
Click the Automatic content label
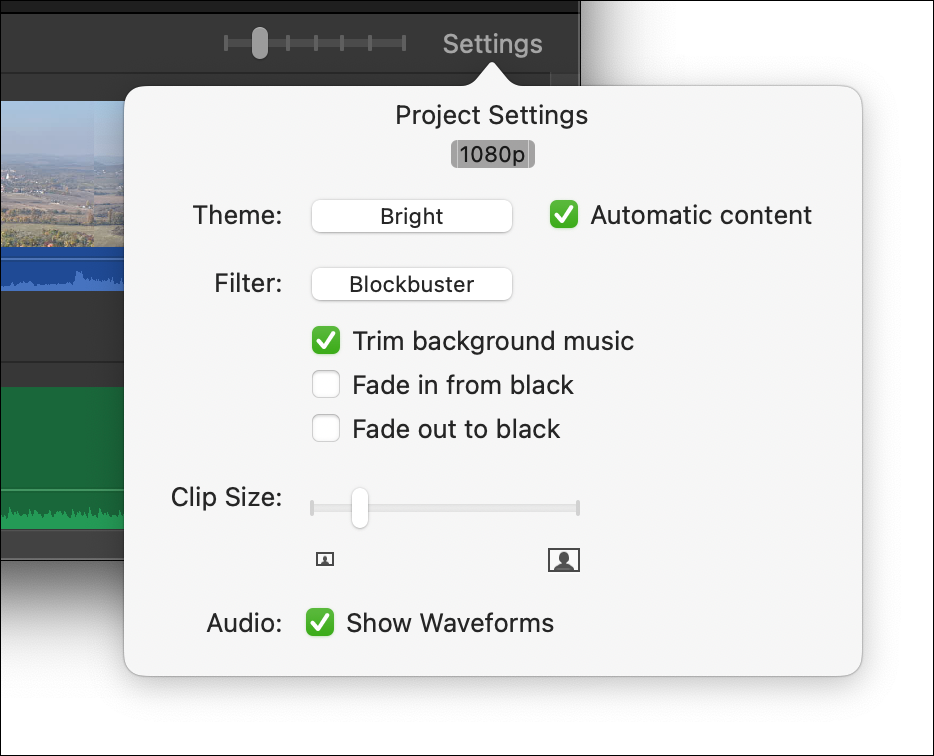[701, 215]
